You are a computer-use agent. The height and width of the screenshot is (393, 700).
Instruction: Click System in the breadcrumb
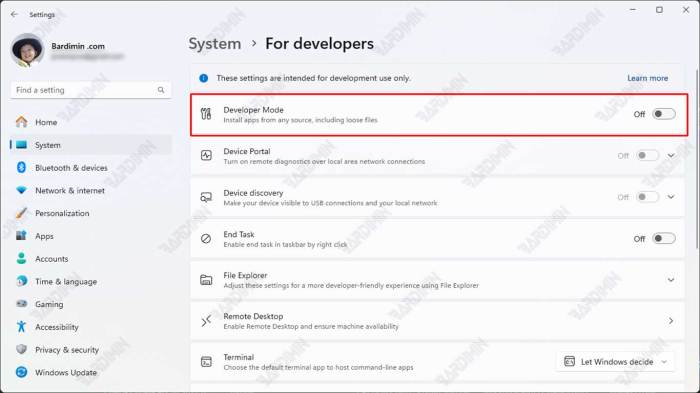(x=215, y=44)
